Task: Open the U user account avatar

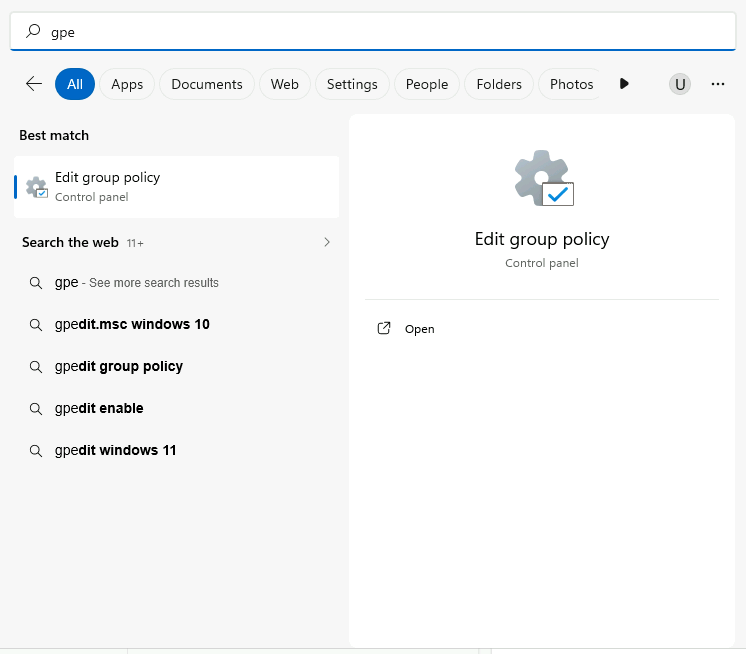Action: click(x=680, y=84)
